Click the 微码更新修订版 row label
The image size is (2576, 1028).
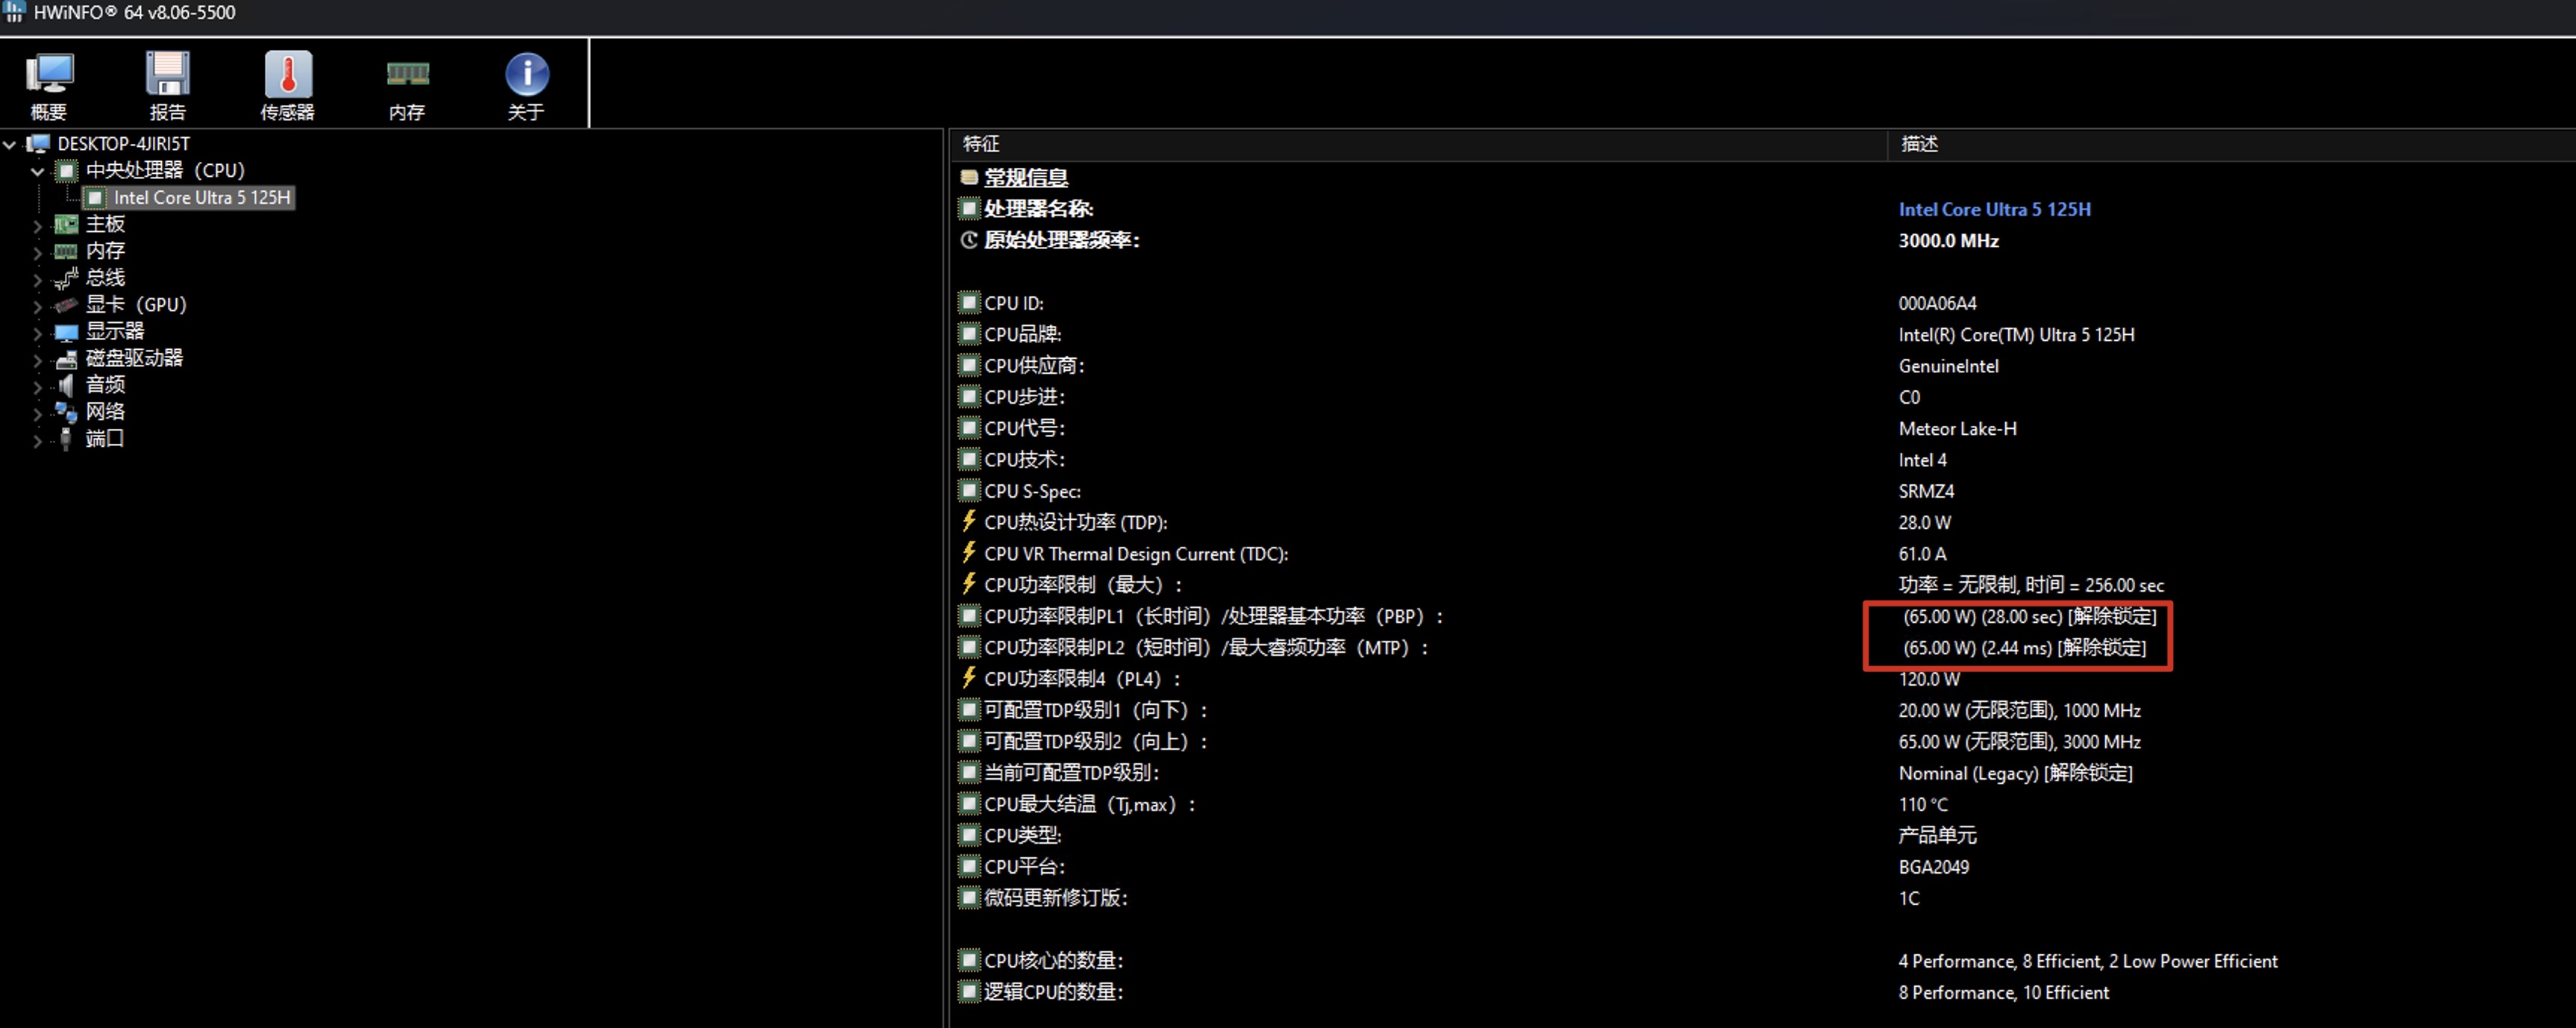[x=1055, y=898]
